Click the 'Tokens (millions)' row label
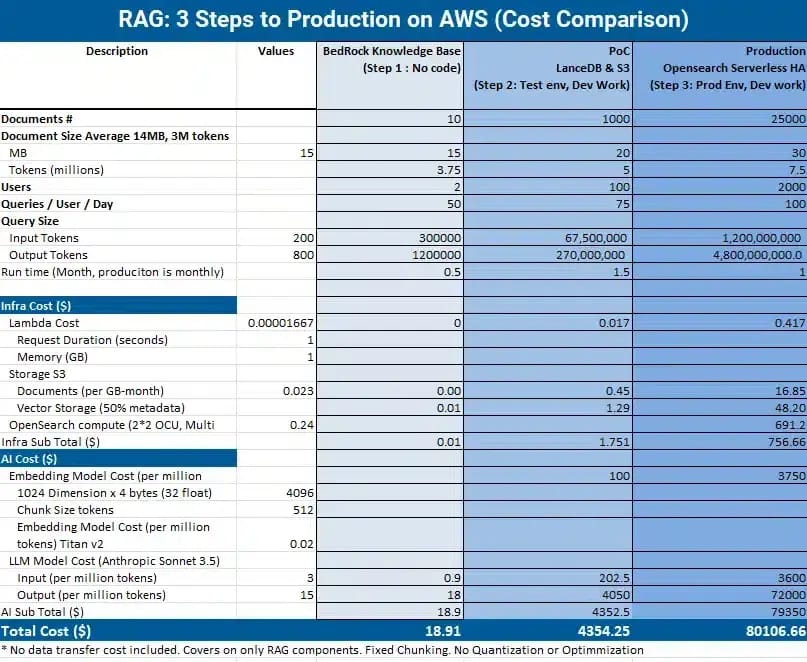 56,170
